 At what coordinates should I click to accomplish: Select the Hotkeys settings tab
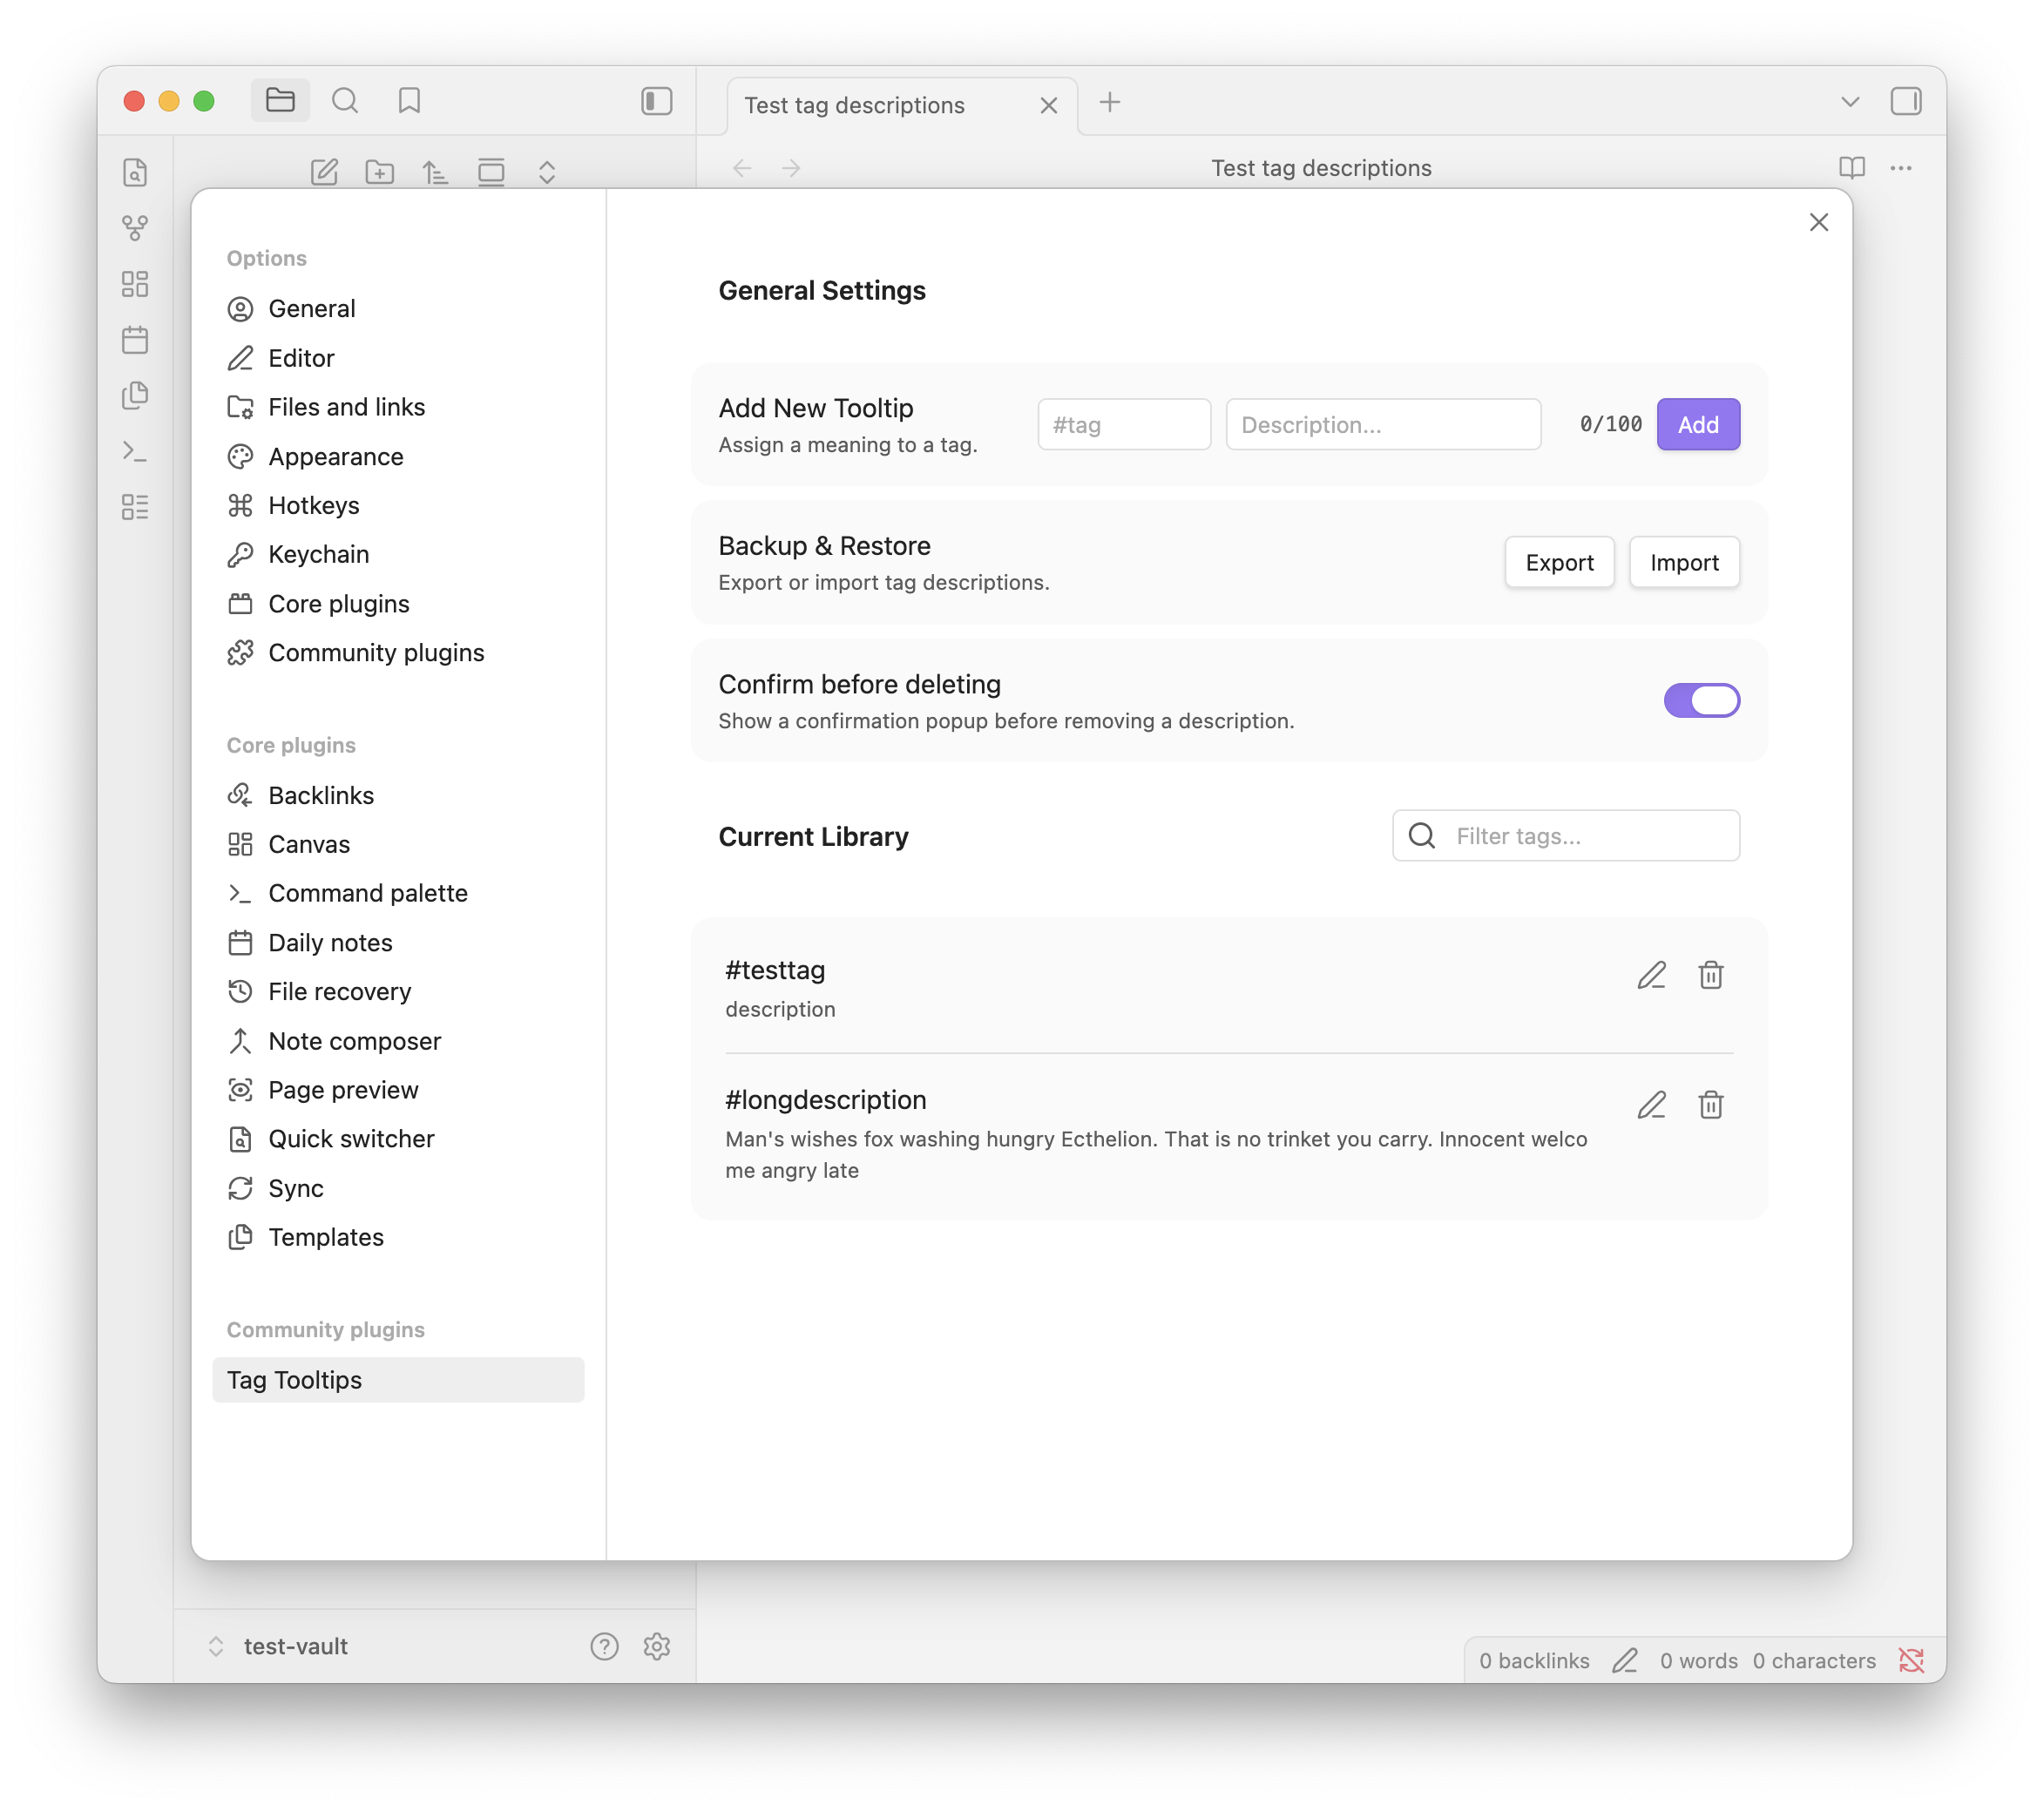coord(313,505)
